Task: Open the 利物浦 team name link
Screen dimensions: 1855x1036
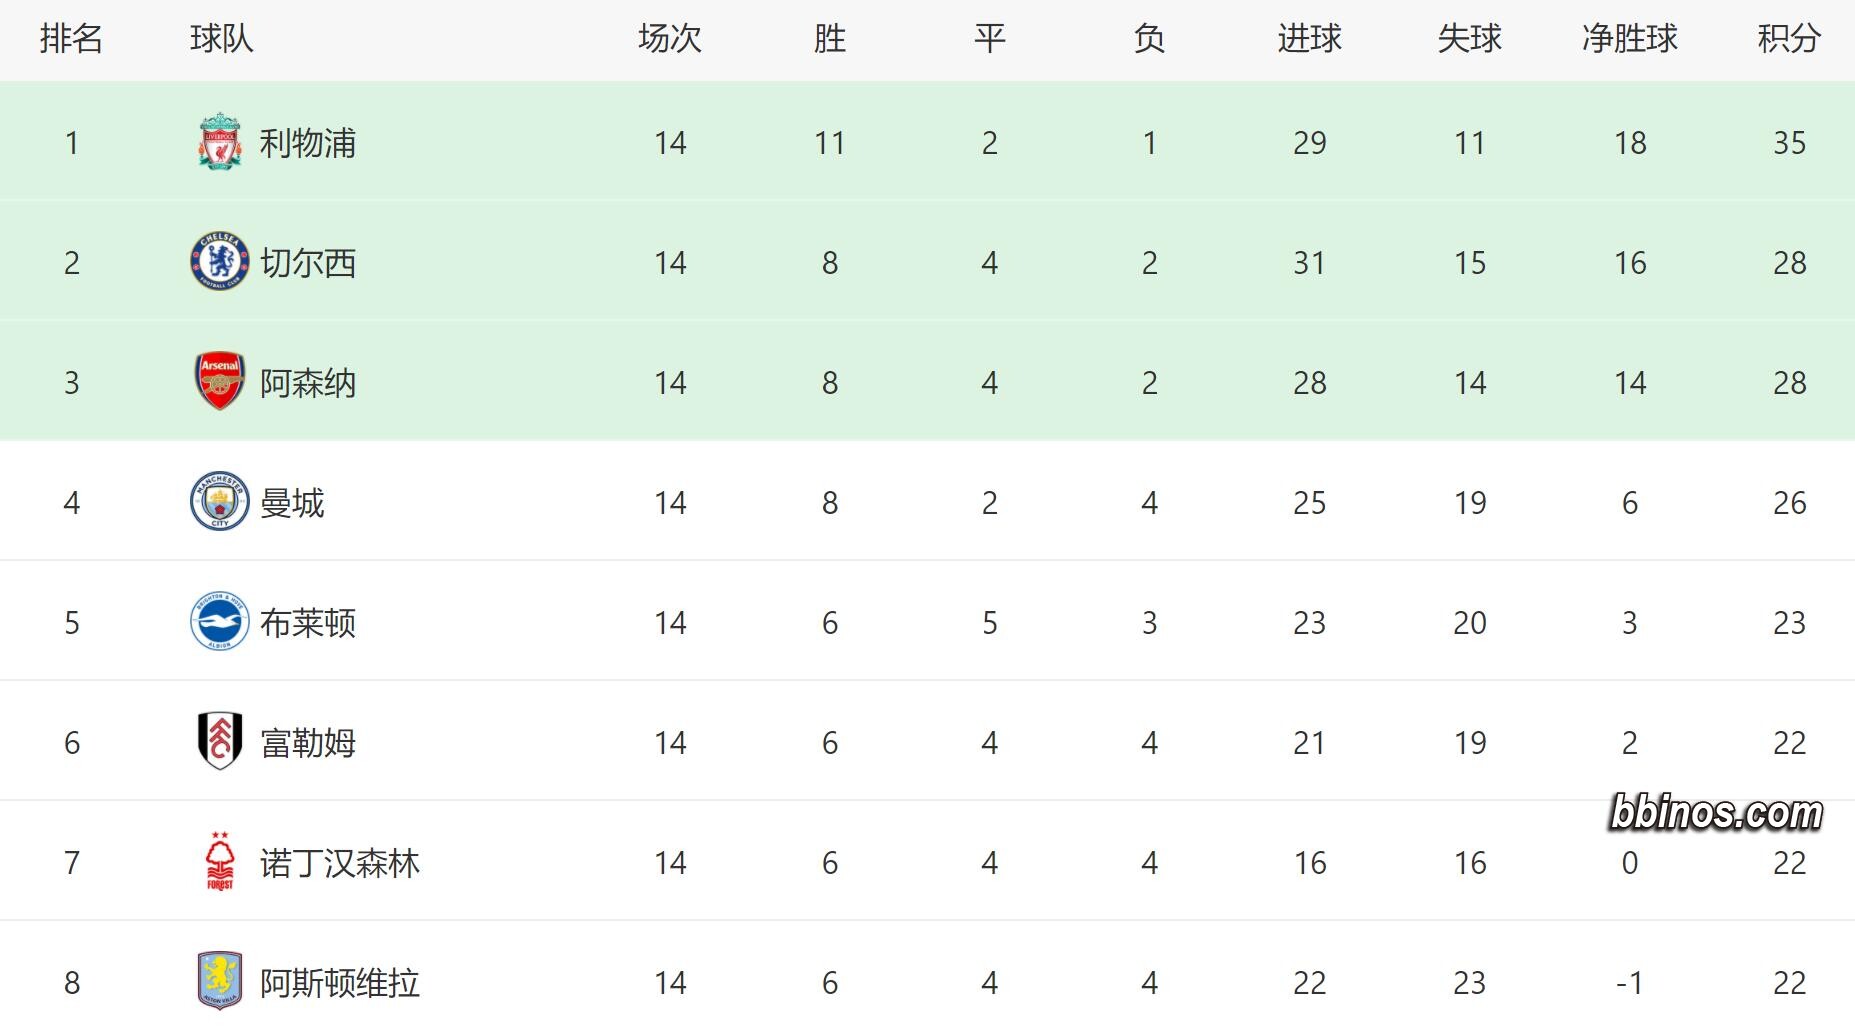Action: point(307,143)
